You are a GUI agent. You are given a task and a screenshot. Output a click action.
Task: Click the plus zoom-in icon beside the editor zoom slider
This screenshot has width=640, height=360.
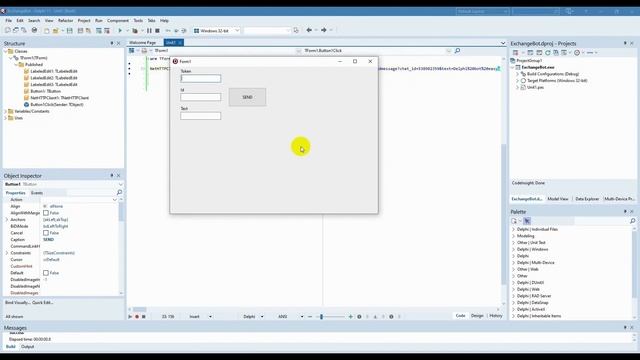coord(350,316)
